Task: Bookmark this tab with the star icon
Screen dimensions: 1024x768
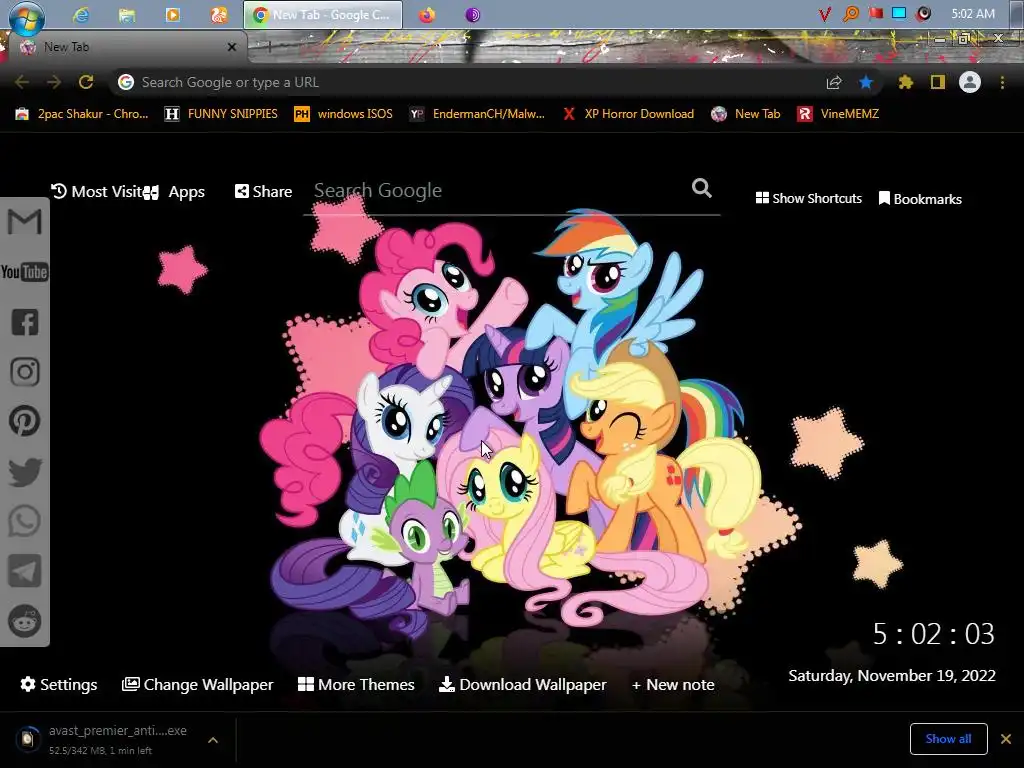Action: [x=866, y=82]
